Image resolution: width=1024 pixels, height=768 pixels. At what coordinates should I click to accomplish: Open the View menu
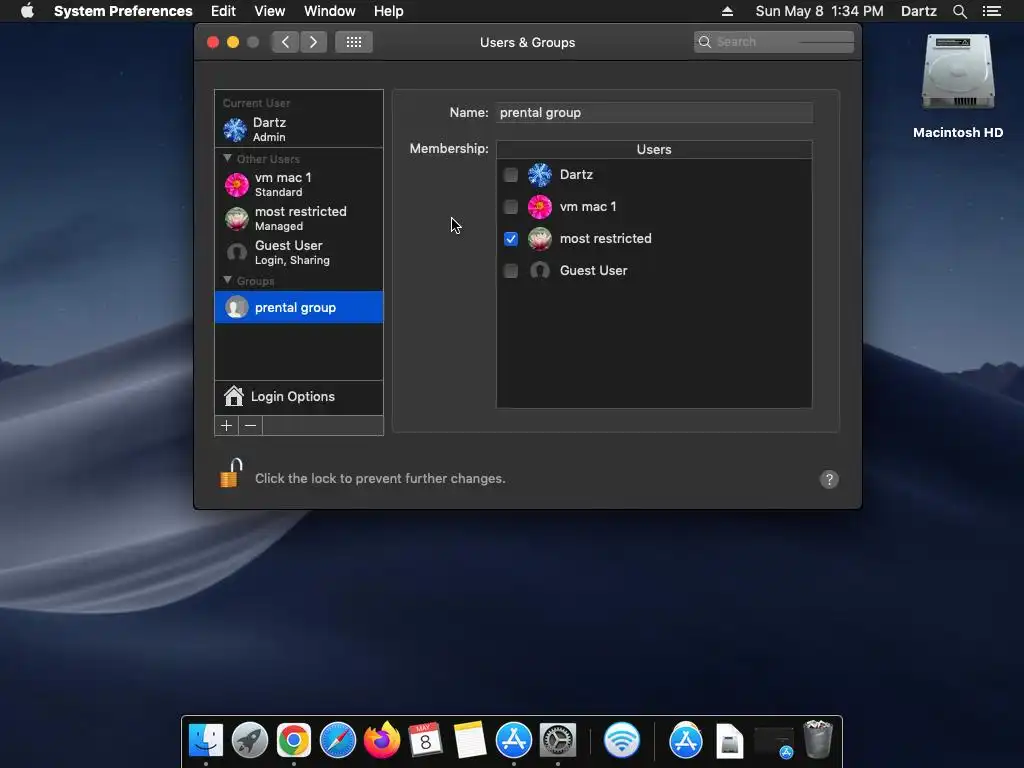270,11
